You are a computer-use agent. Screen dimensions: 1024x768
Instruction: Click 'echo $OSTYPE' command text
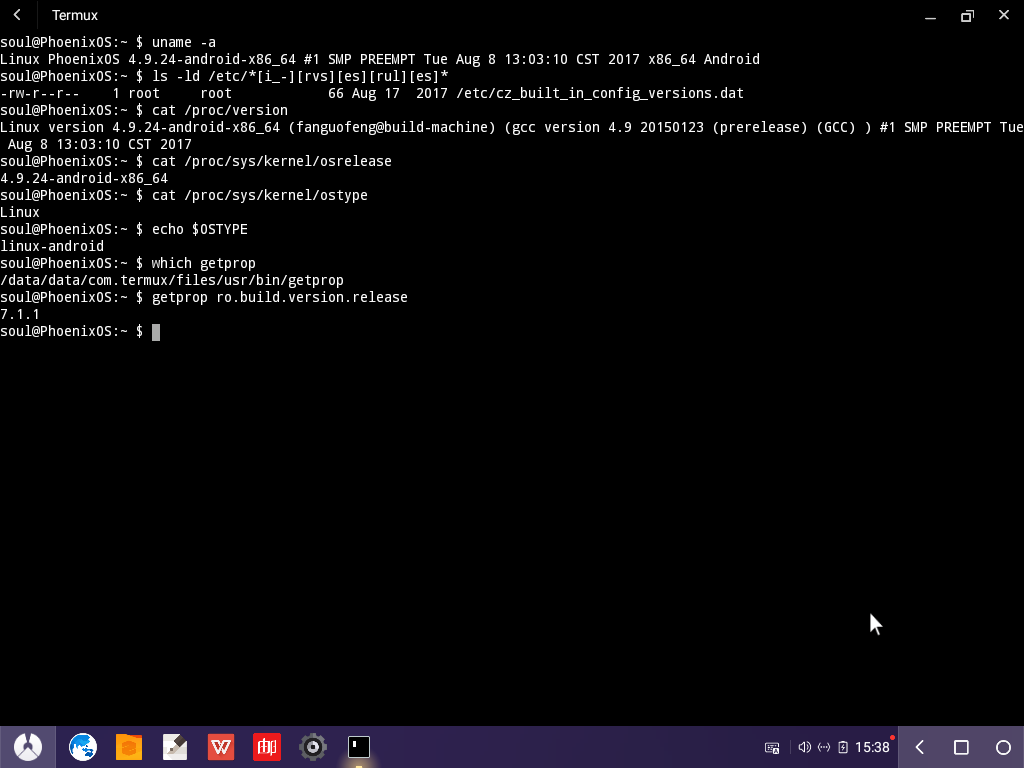point(200,229)
